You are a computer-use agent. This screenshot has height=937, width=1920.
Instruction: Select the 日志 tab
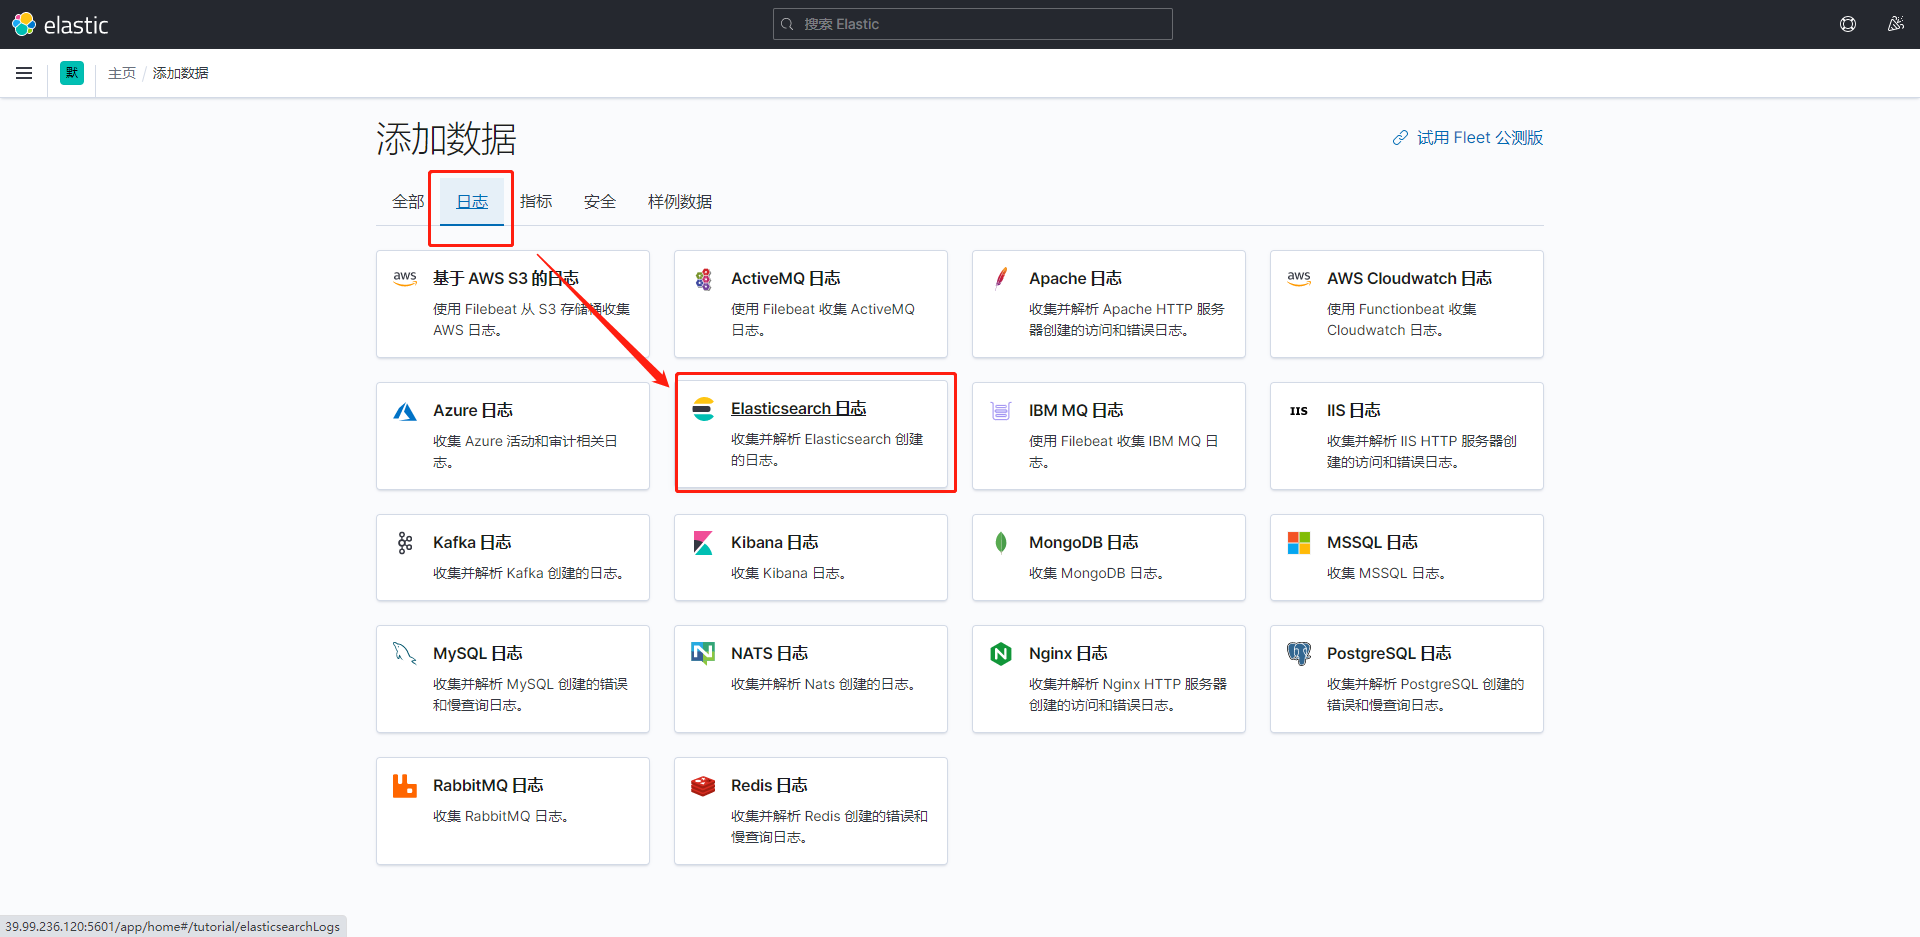(x=472, y=202)
